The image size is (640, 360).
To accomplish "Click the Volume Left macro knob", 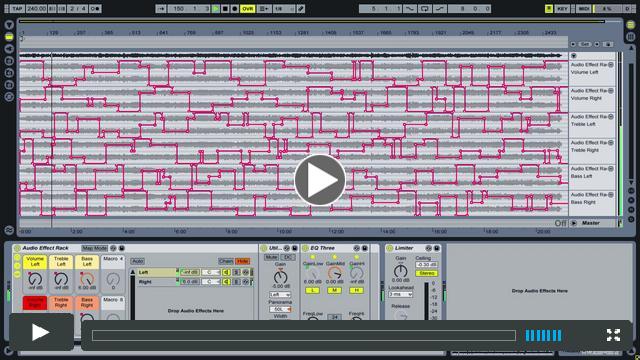I will (35, 279).
